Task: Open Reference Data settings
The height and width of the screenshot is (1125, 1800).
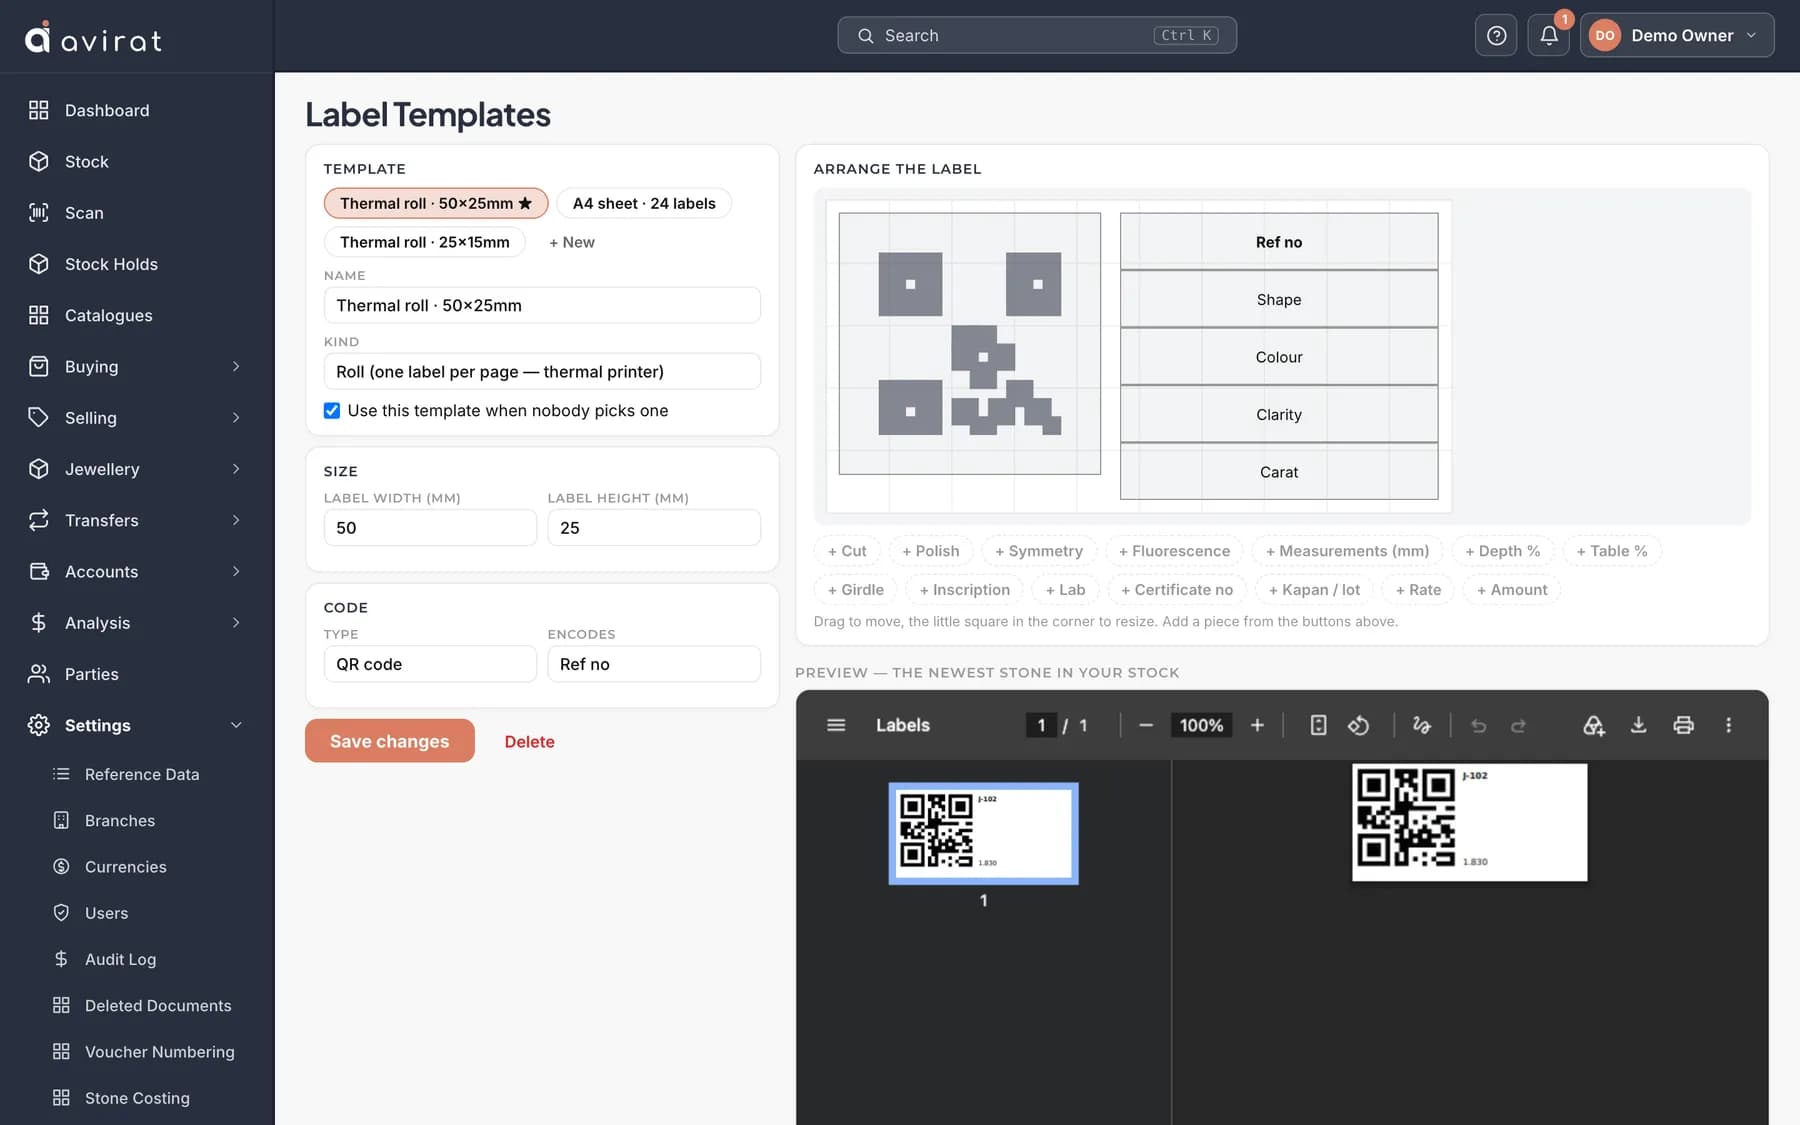Action: tap(142, 774)
